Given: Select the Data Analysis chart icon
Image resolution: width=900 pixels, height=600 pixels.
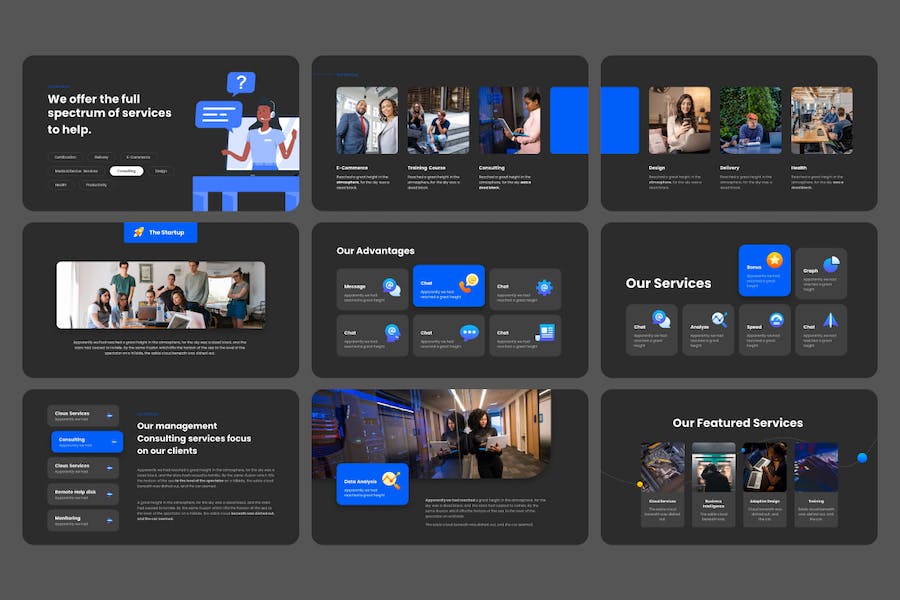Looking at the screenshot, I should (x=391, y=480).
